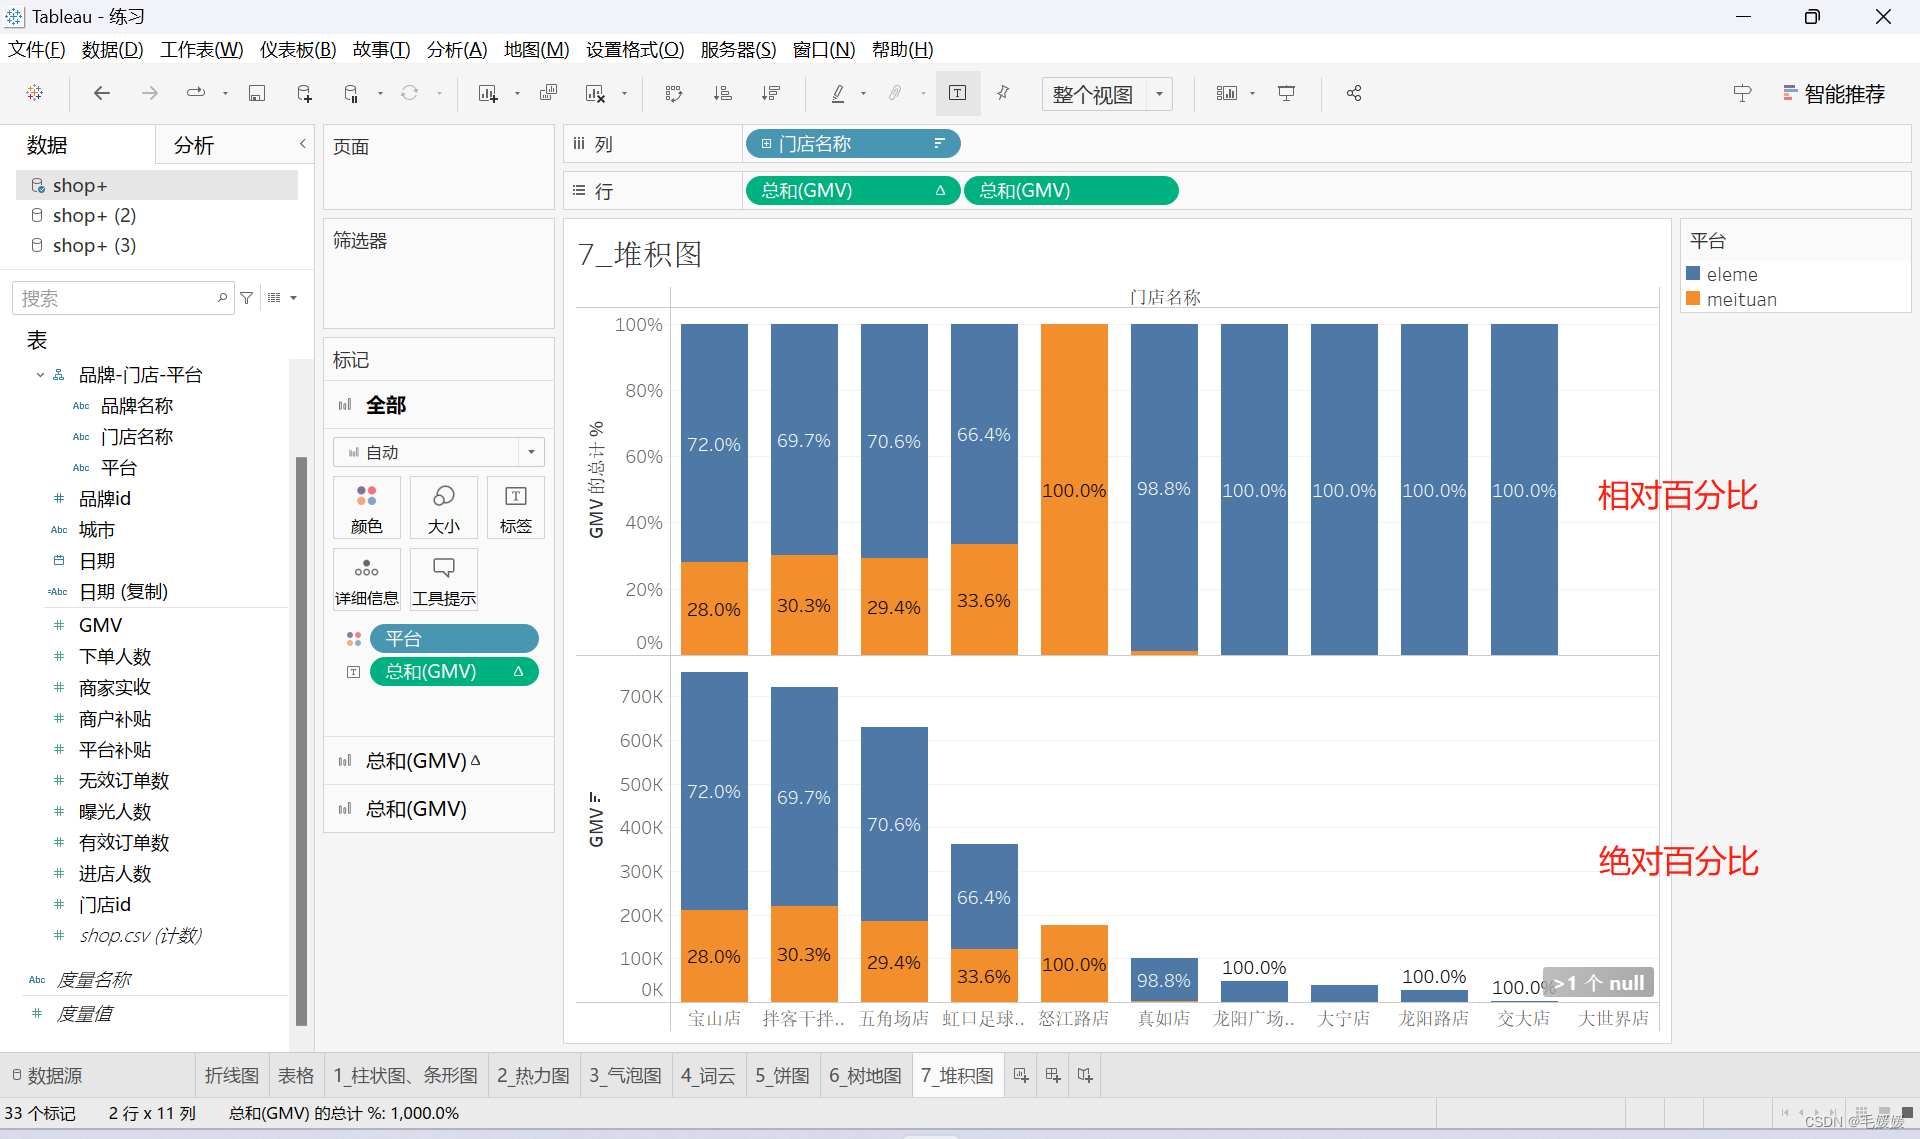The image size is (1920, 1139).
Task: Click meituan orange legend swatch
Action: coord(1693,298)
